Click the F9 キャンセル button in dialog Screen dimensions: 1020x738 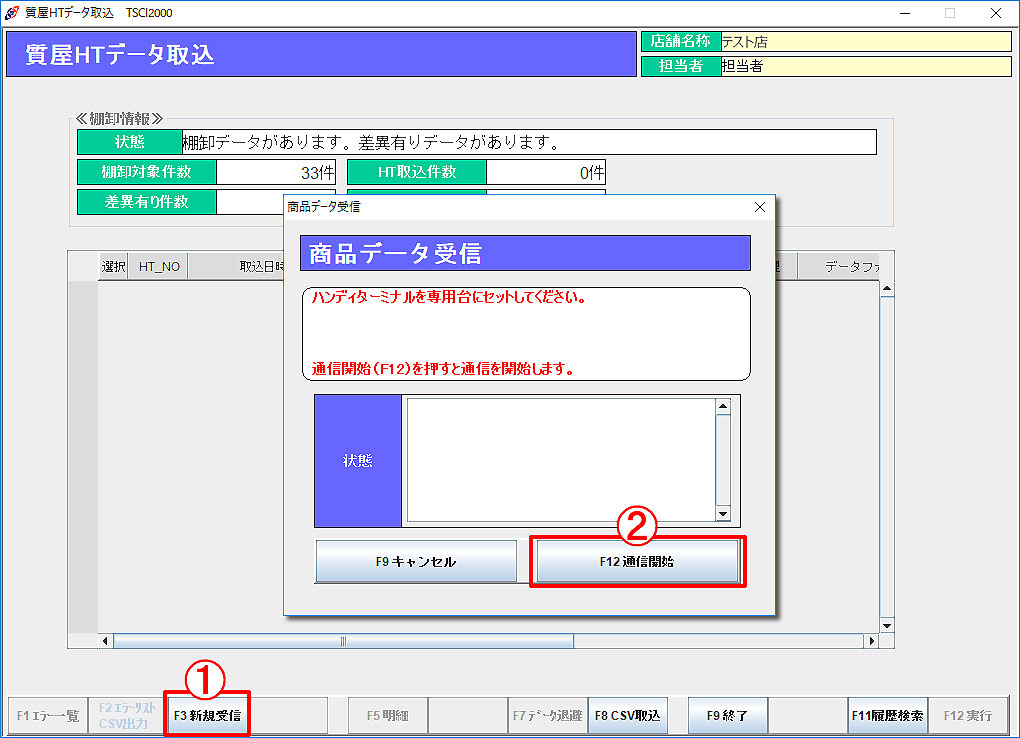coord(416,561)
